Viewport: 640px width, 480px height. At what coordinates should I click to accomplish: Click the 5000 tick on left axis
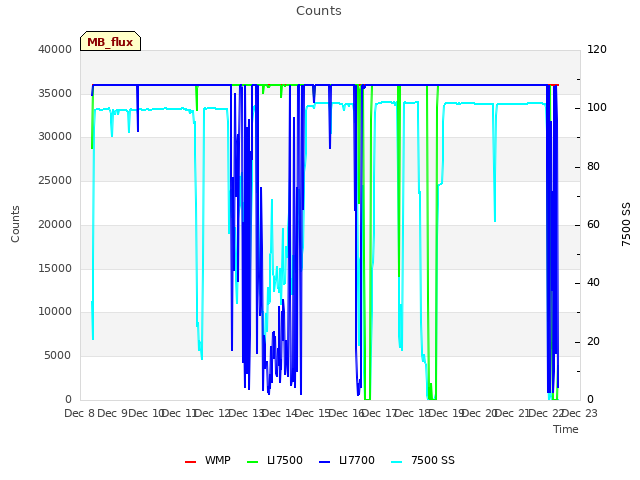58,356
